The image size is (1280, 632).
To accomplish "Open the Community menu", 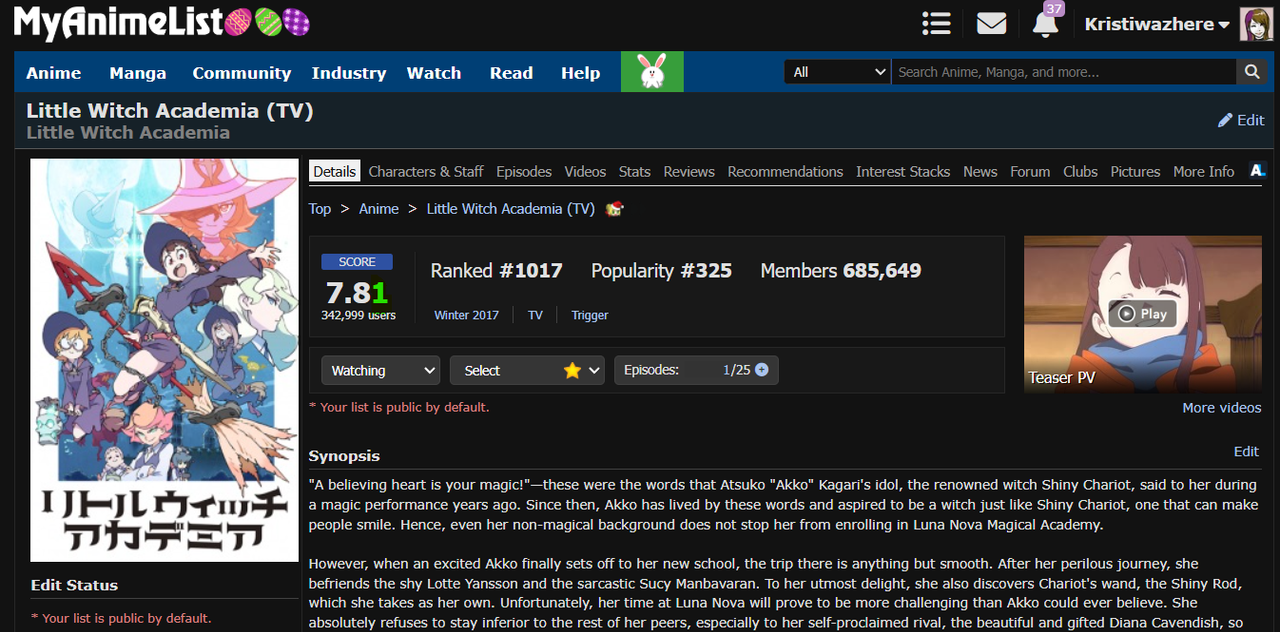I will [242, 73].
